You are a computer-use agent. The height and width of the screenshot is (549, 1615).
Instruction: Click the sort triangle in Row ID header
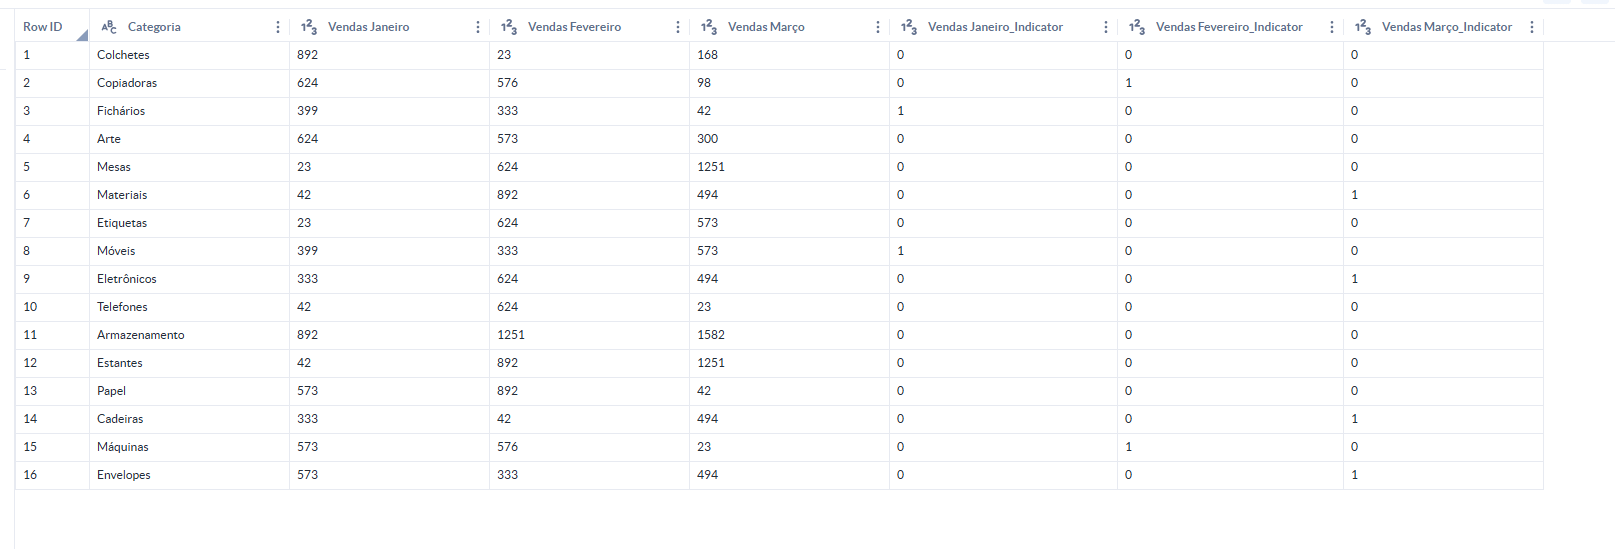pyautogui.click(x=81, y=36)
